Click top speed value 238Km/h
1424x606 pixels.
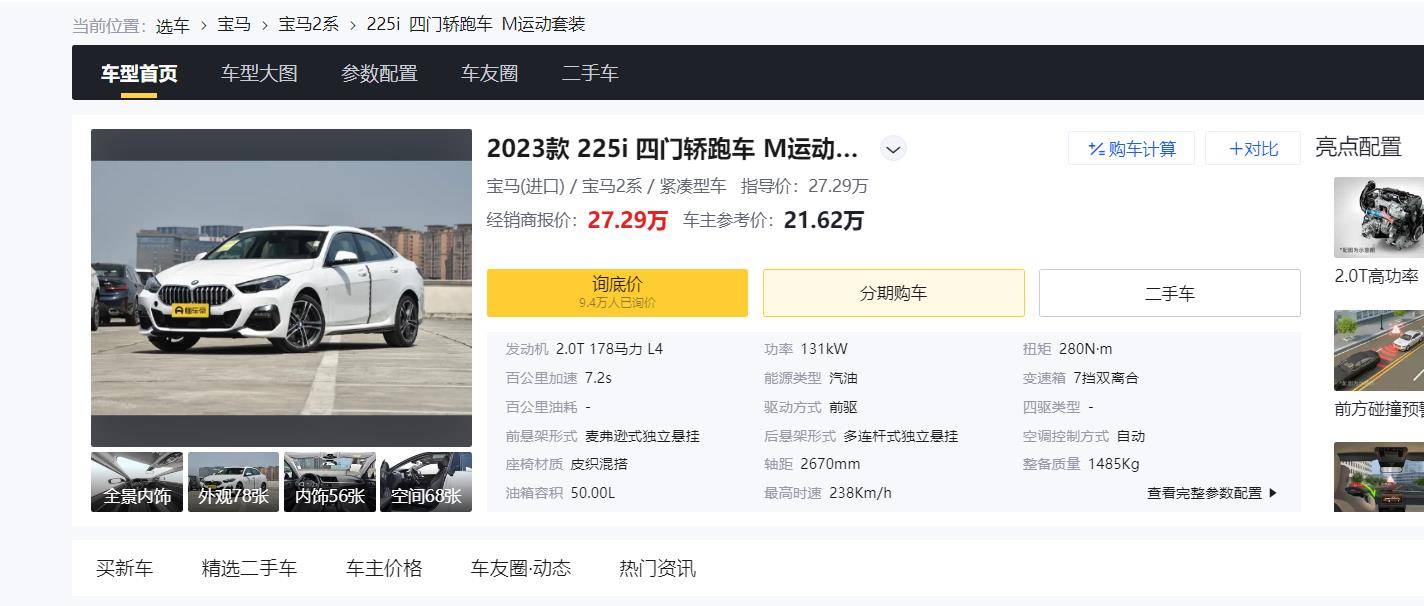(x=860, y=493)
